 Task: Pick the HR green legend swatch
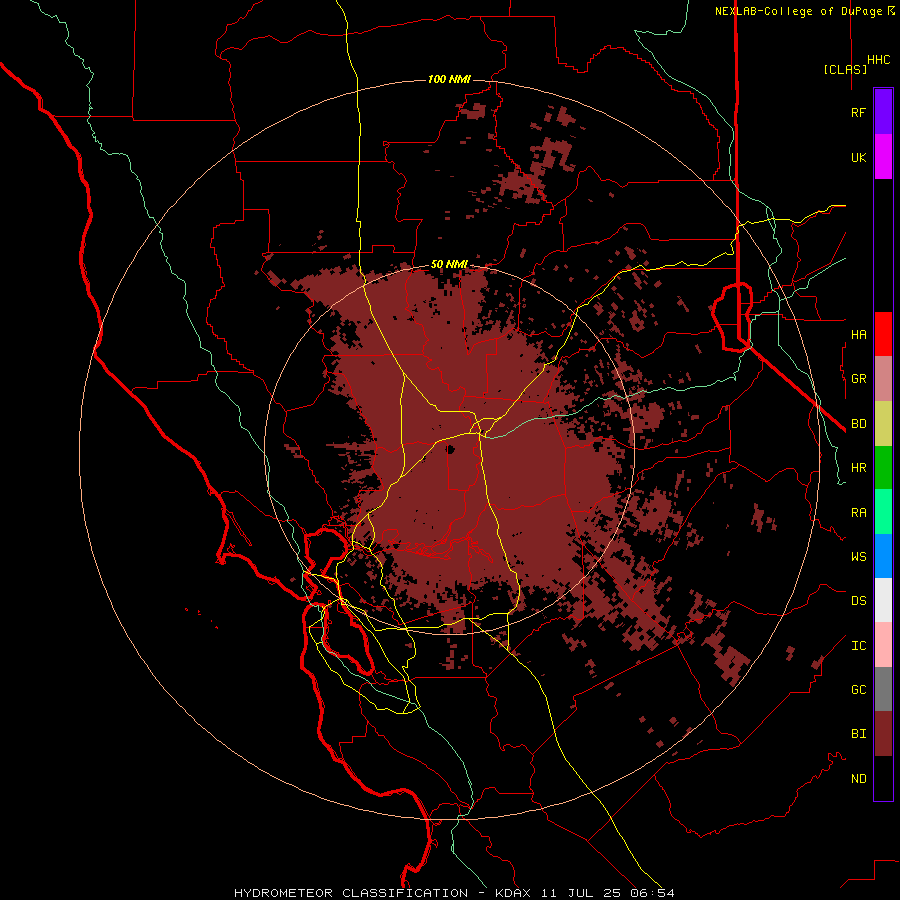tap(883, 468)
